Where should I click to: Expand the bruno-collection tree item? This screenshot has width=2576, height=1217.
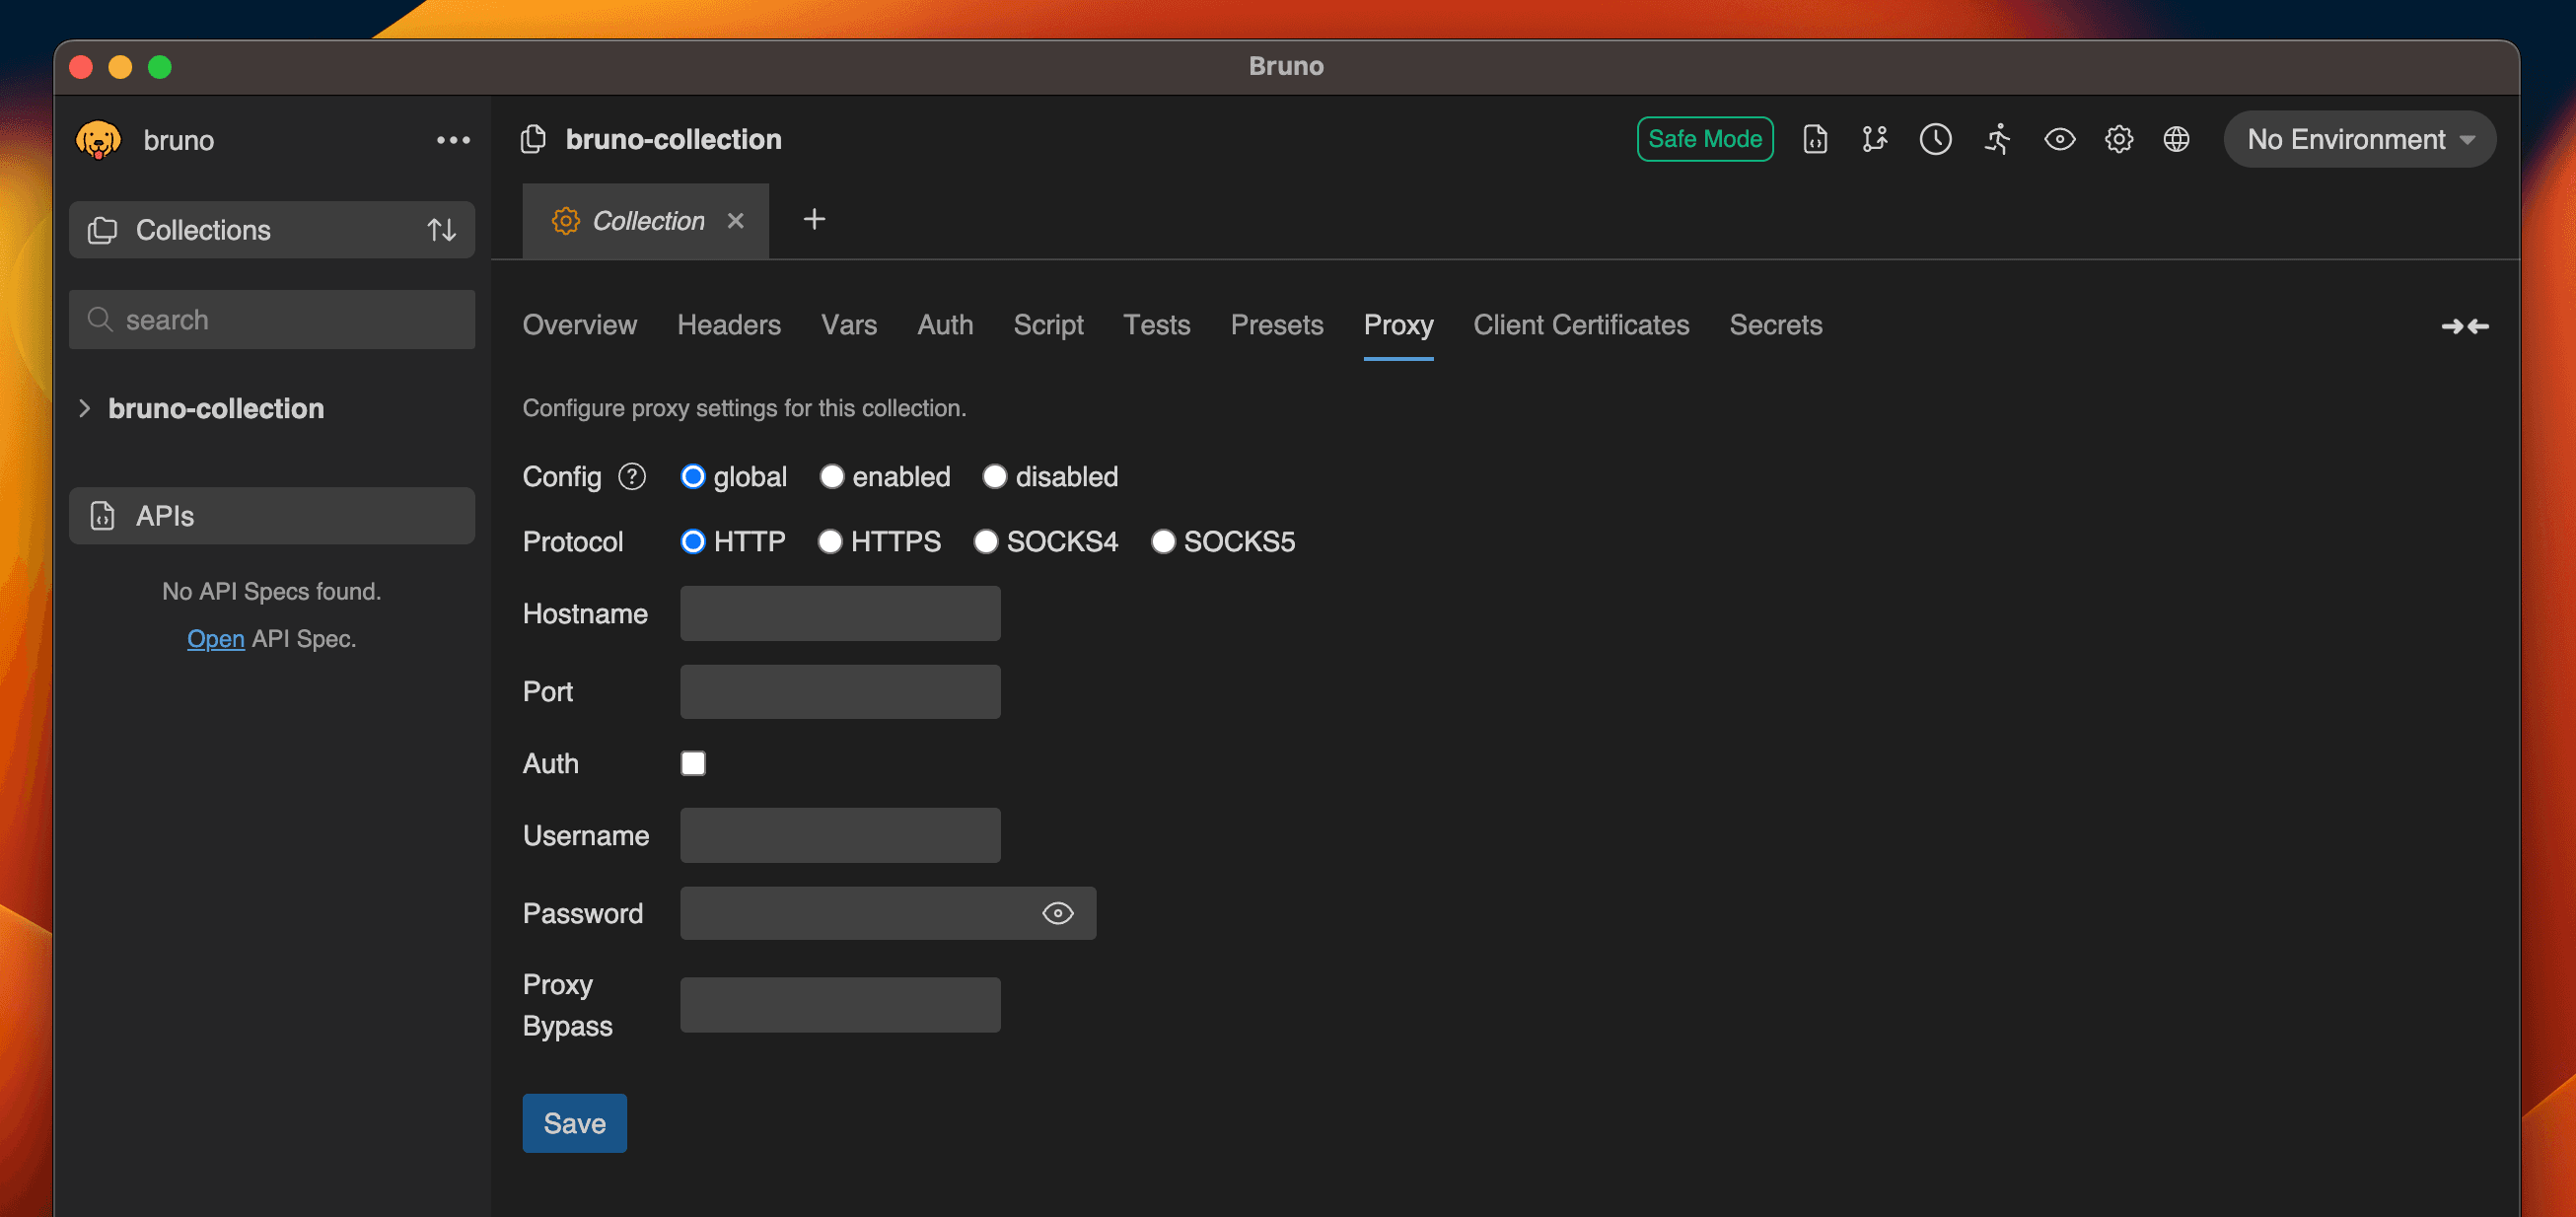(85, 408)
